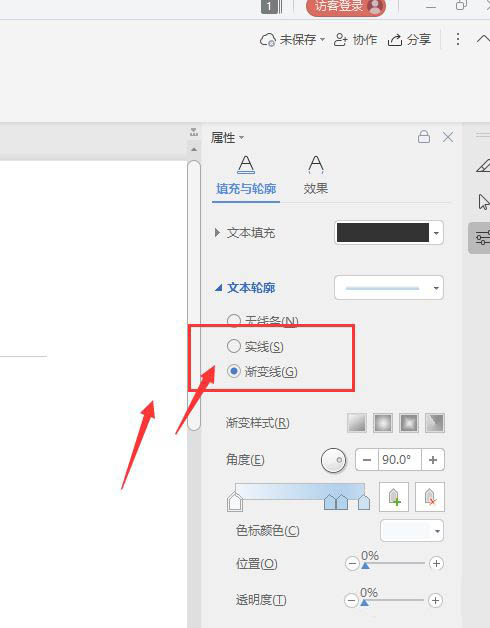Click the 访客登录 guest login button

point(346,7)
